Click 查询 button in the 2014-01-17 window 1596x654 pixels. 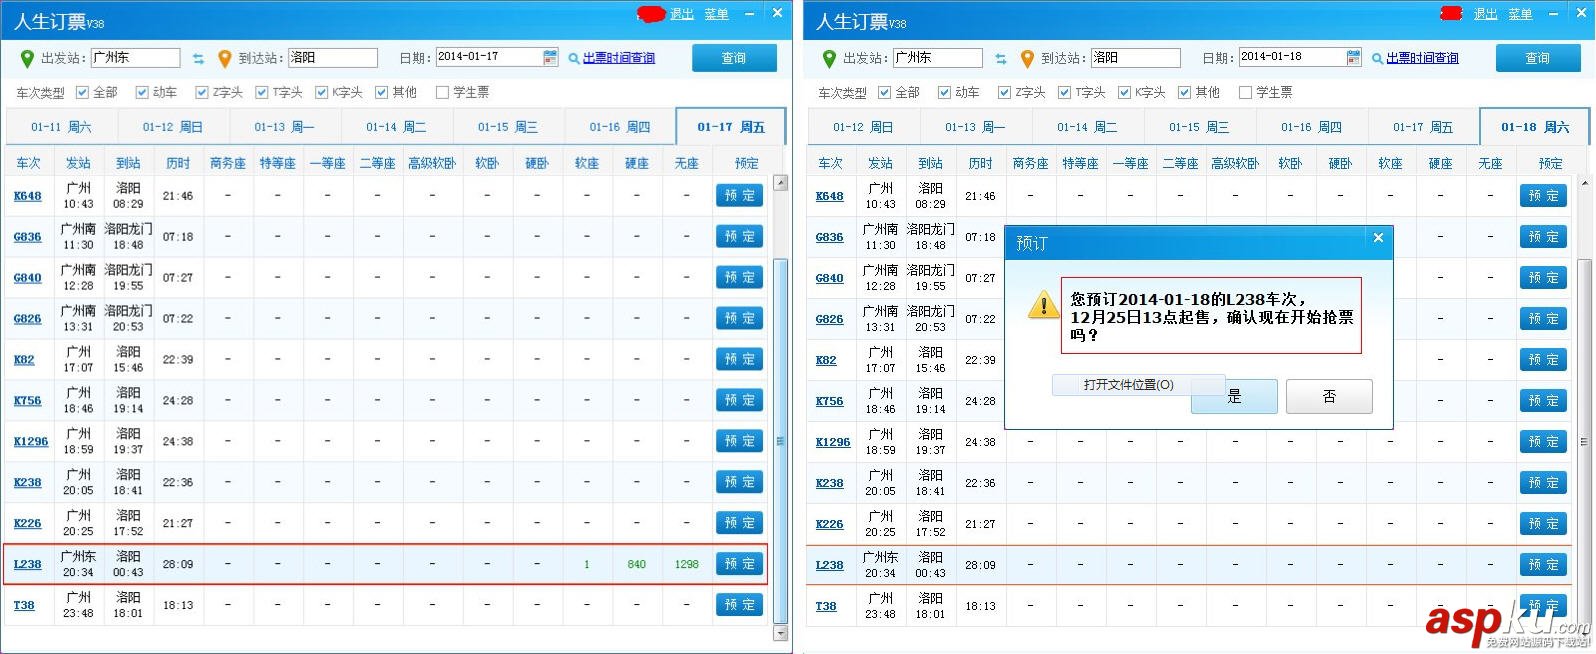pyautogui.click(x=734, y=58)
